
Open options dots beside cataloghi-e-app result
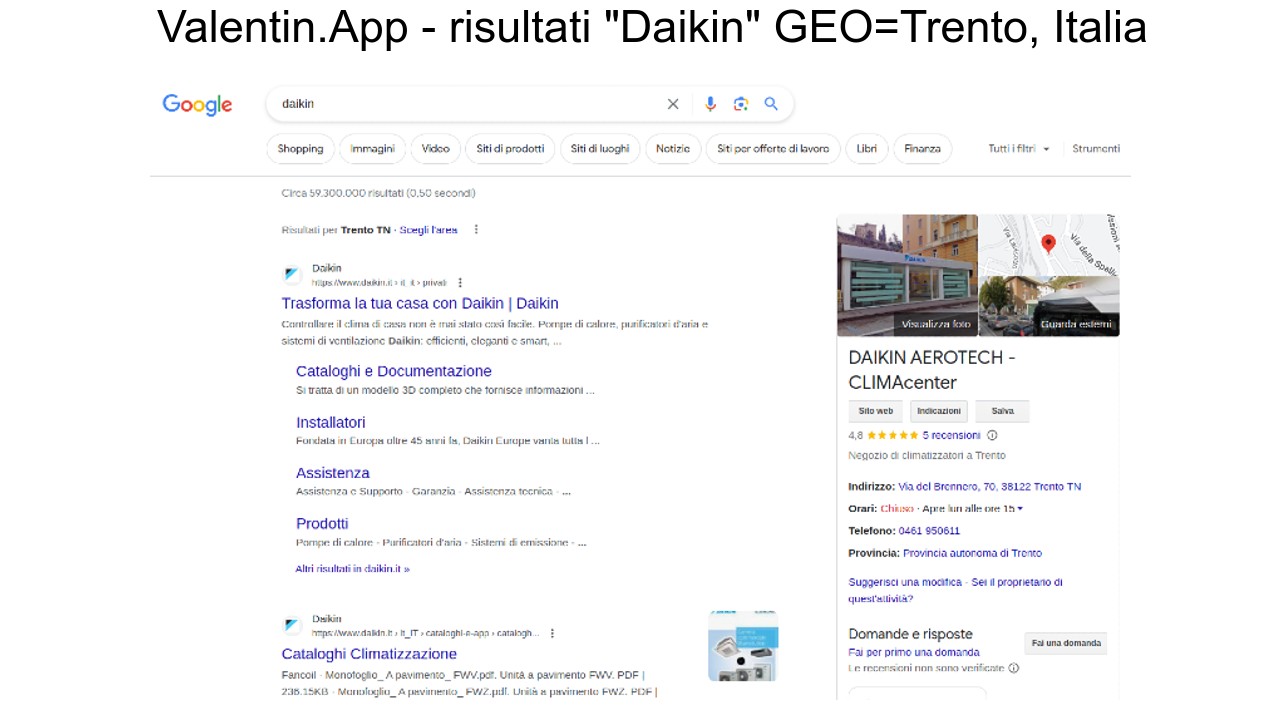552,633
